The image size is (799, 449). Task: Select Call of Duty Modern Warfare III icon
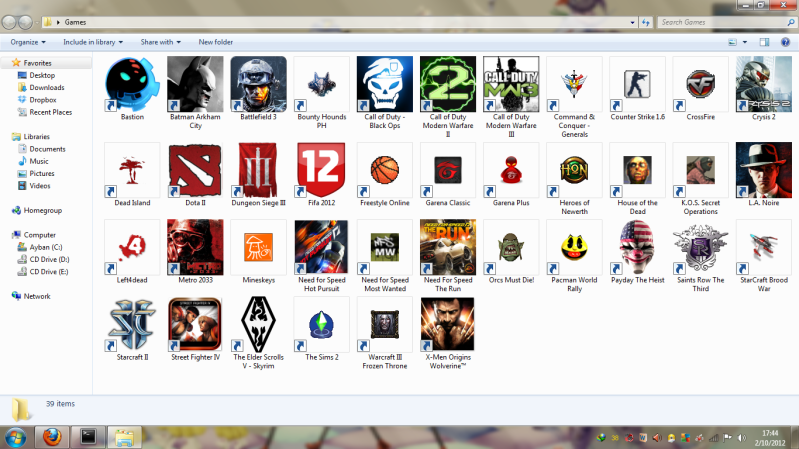(511, 85)
